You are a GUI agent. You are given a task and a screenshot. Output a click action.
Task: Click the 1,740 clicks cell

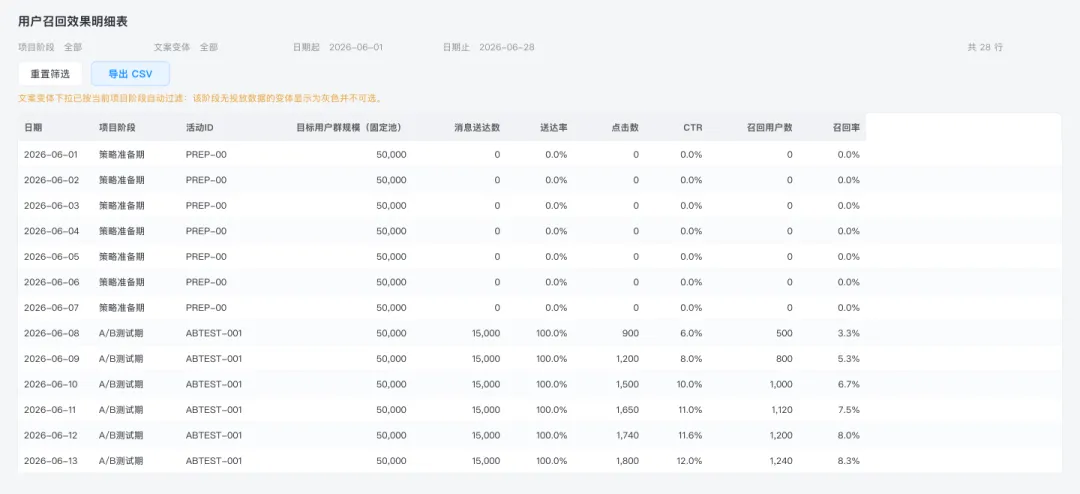(x=626, y=435)
